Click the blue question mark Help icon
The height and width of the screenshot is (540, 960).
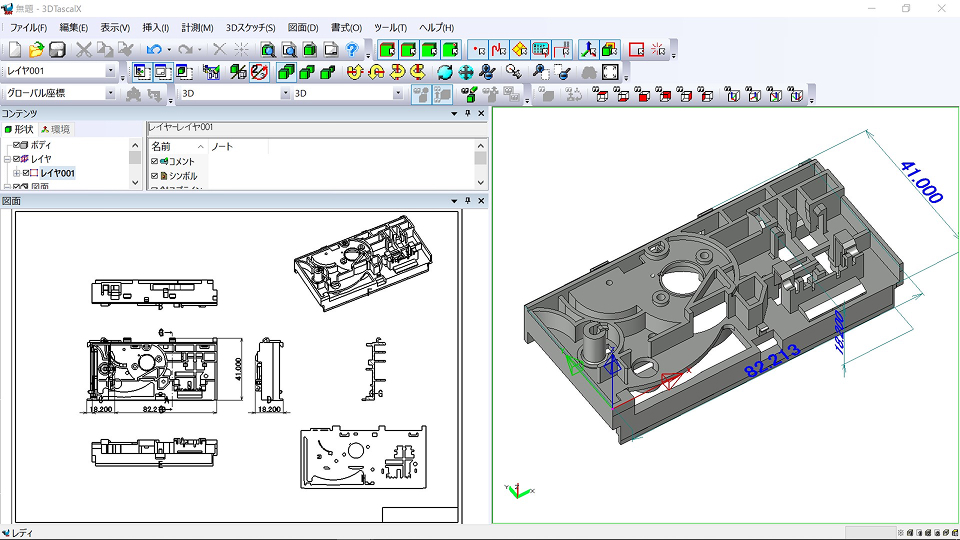352,49
